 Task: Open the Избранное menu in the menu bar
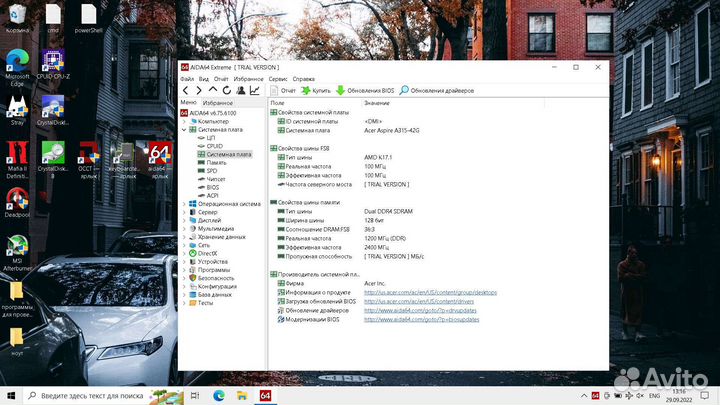(x=248, y=79)
